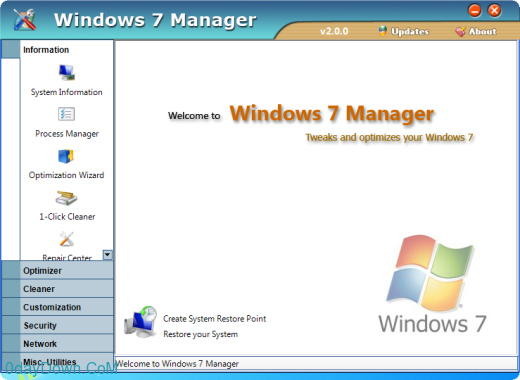The height and width of the screenshot is (380, 520).
Task: Expand the Cleaner section
Action: tap(57, 289)
